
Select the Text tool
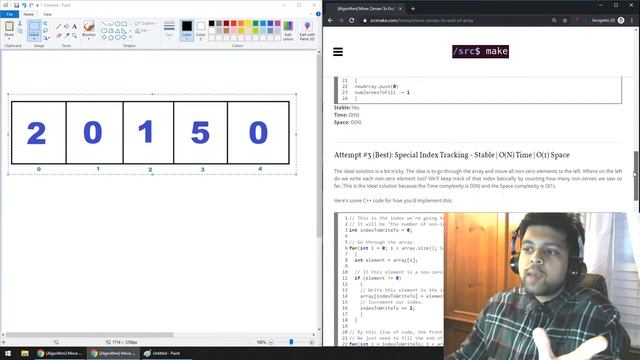click(74, 27)
